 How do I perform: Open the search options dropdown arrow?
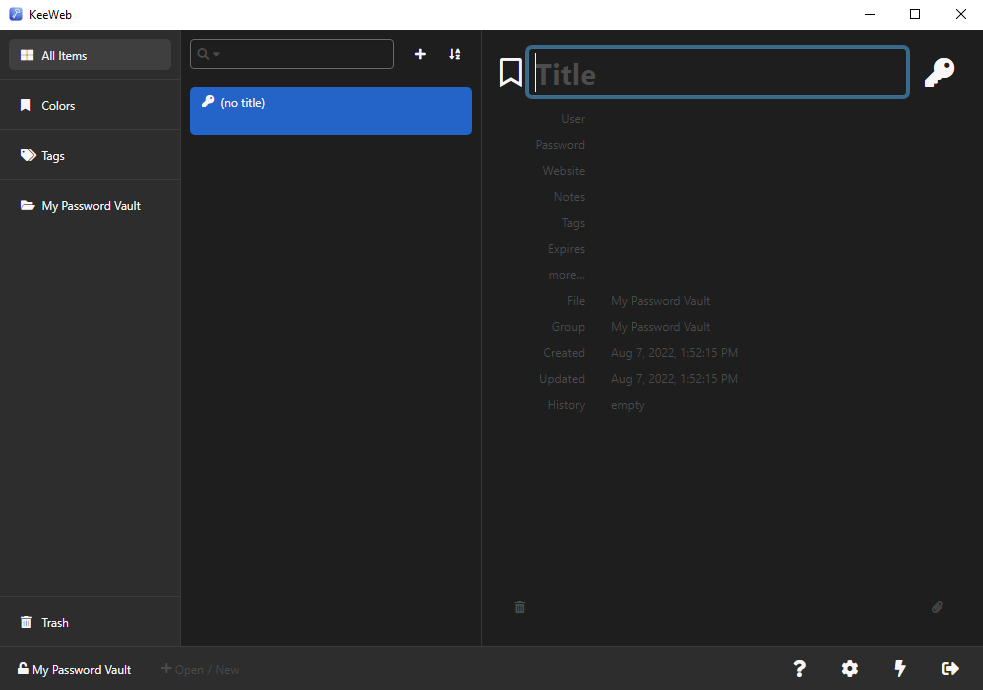(x=215, y=54)
